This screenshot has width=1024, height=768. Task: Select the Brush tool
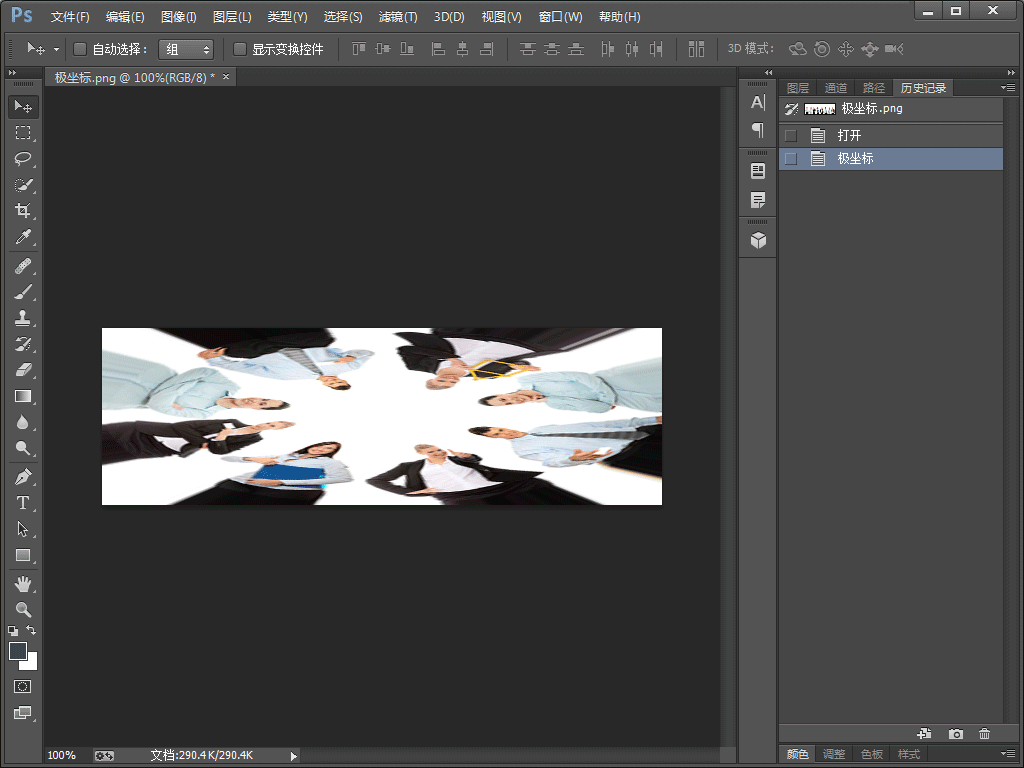(x=23, y=292)
